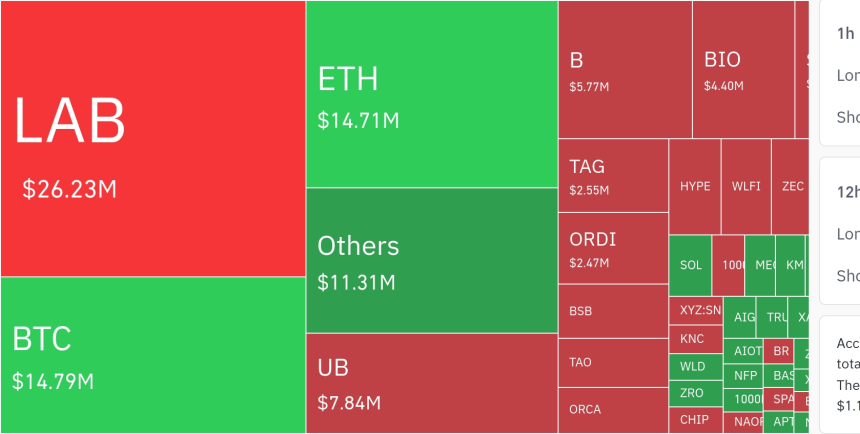Select the Others $11.31M block

432,260
